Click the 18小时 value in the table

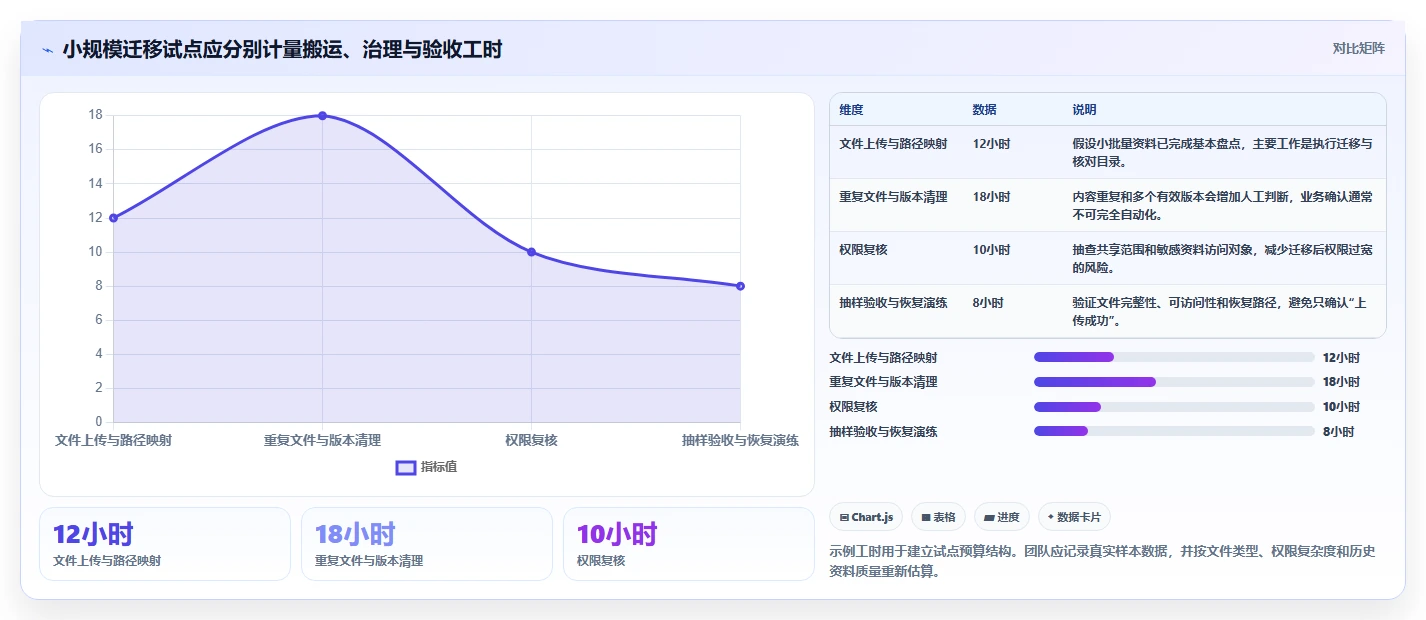tap(991, 197)
